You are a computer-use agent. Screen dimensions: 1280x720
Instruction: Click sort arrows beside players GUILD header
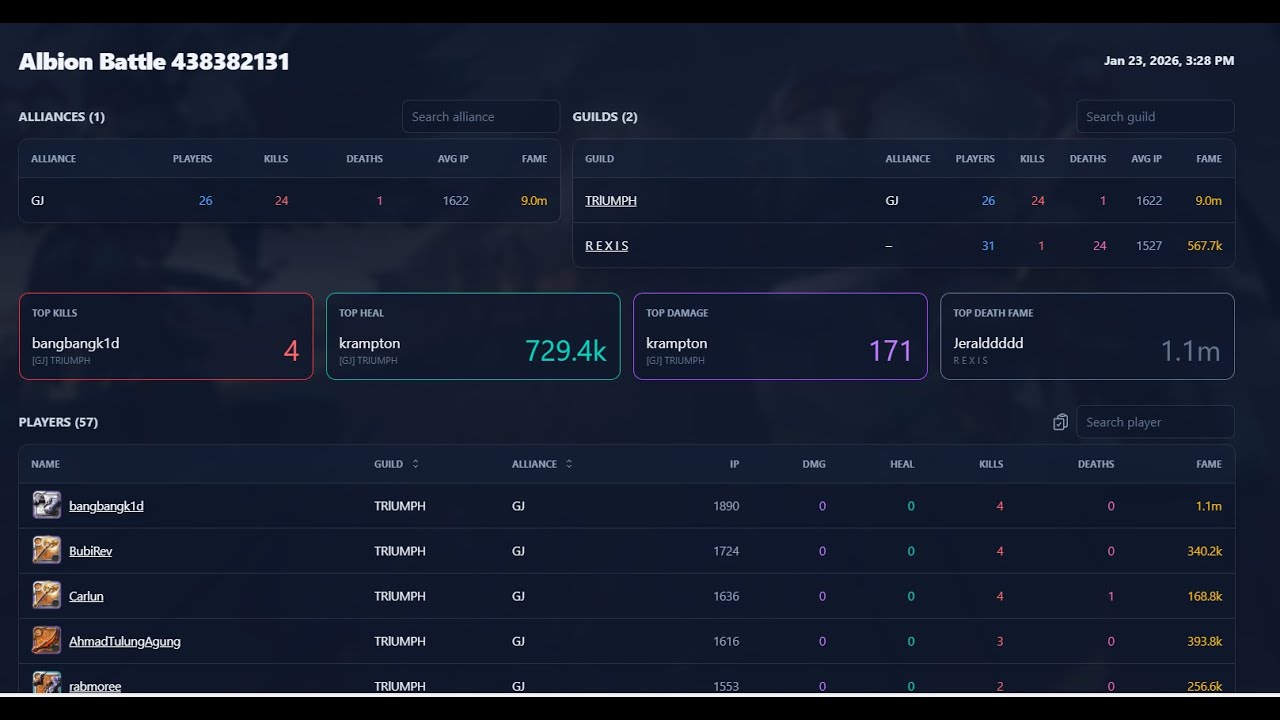[x=415, y=464]
